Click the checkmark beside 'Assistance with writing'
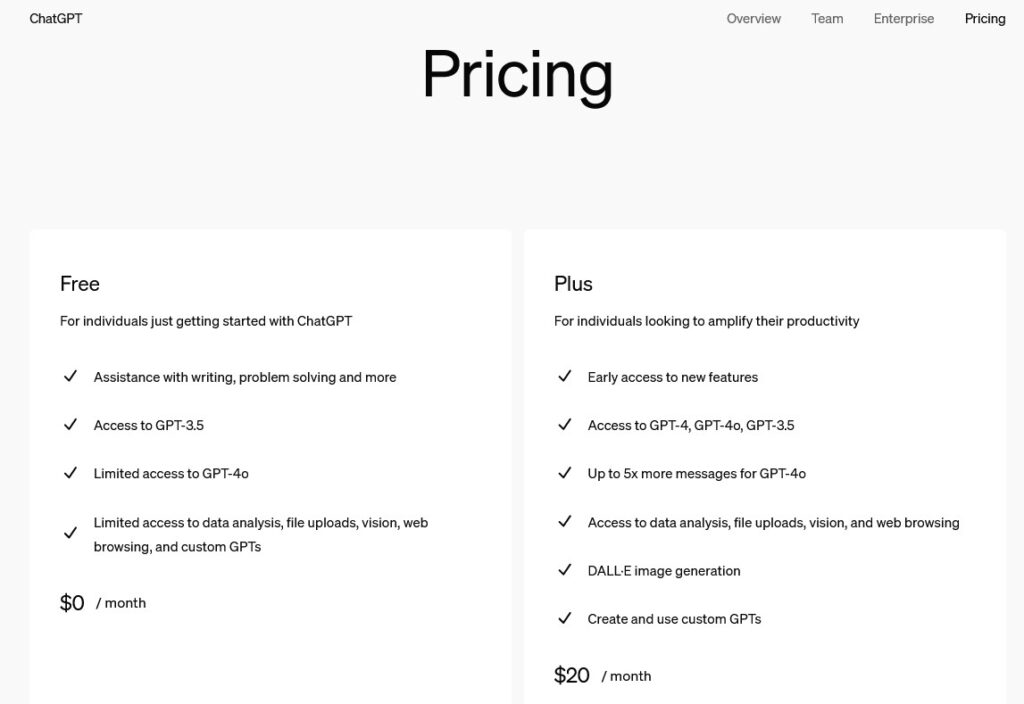This screenshot has width=1024, height=704. pos(70,377)
